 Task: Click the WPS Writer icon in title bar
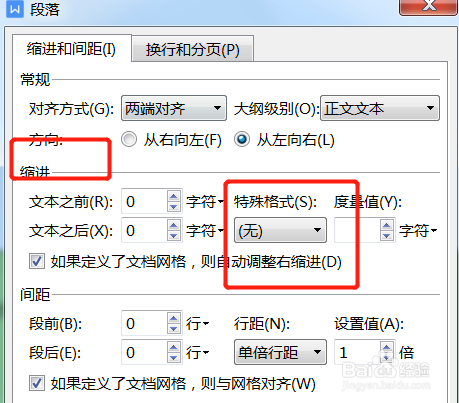coord(15,9)
